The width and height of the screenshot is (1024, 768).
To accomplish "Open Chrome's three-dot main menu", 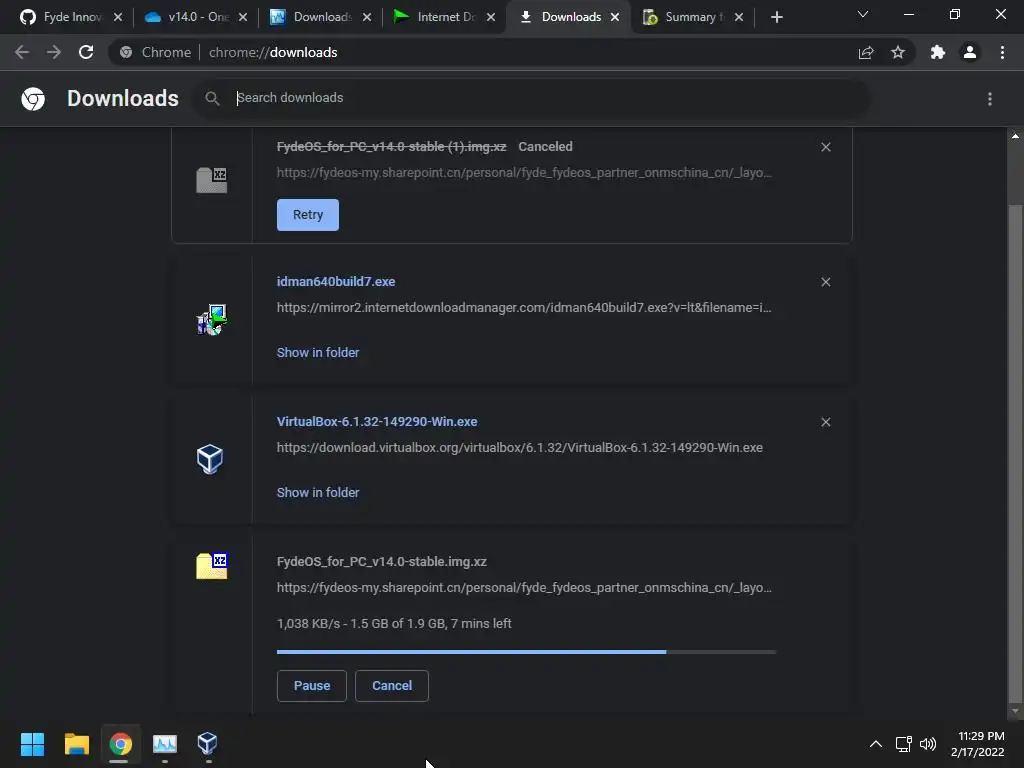I will pyautogui.click(x=1002, y=52).
